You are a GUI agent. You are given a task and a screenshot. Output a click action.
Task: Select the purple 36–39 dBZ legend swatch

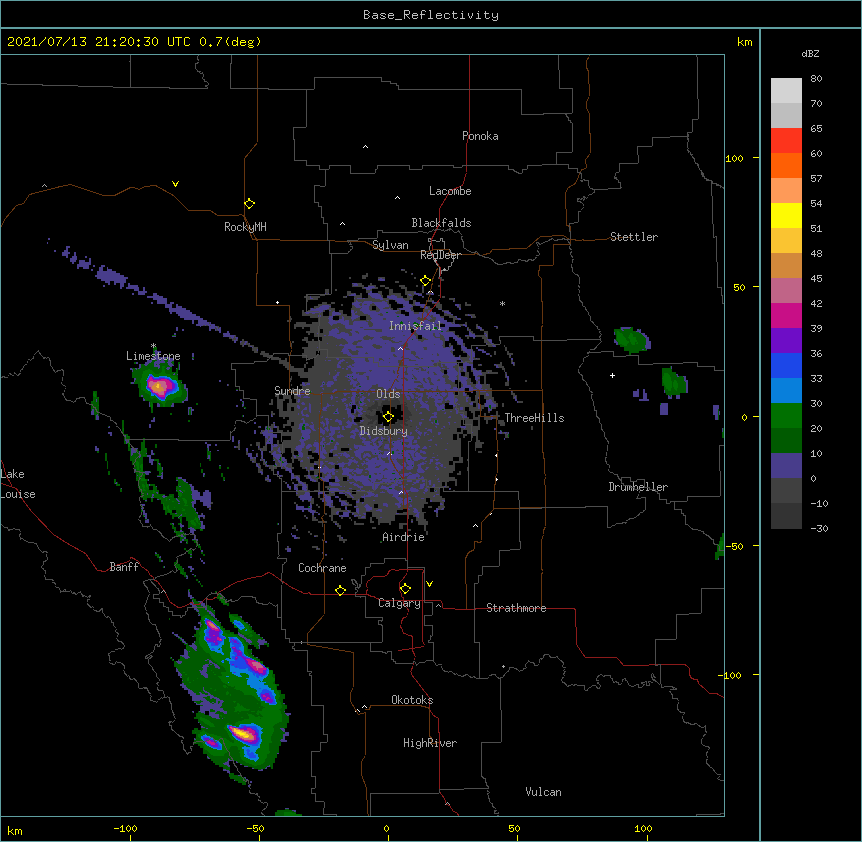click(786, 341)
